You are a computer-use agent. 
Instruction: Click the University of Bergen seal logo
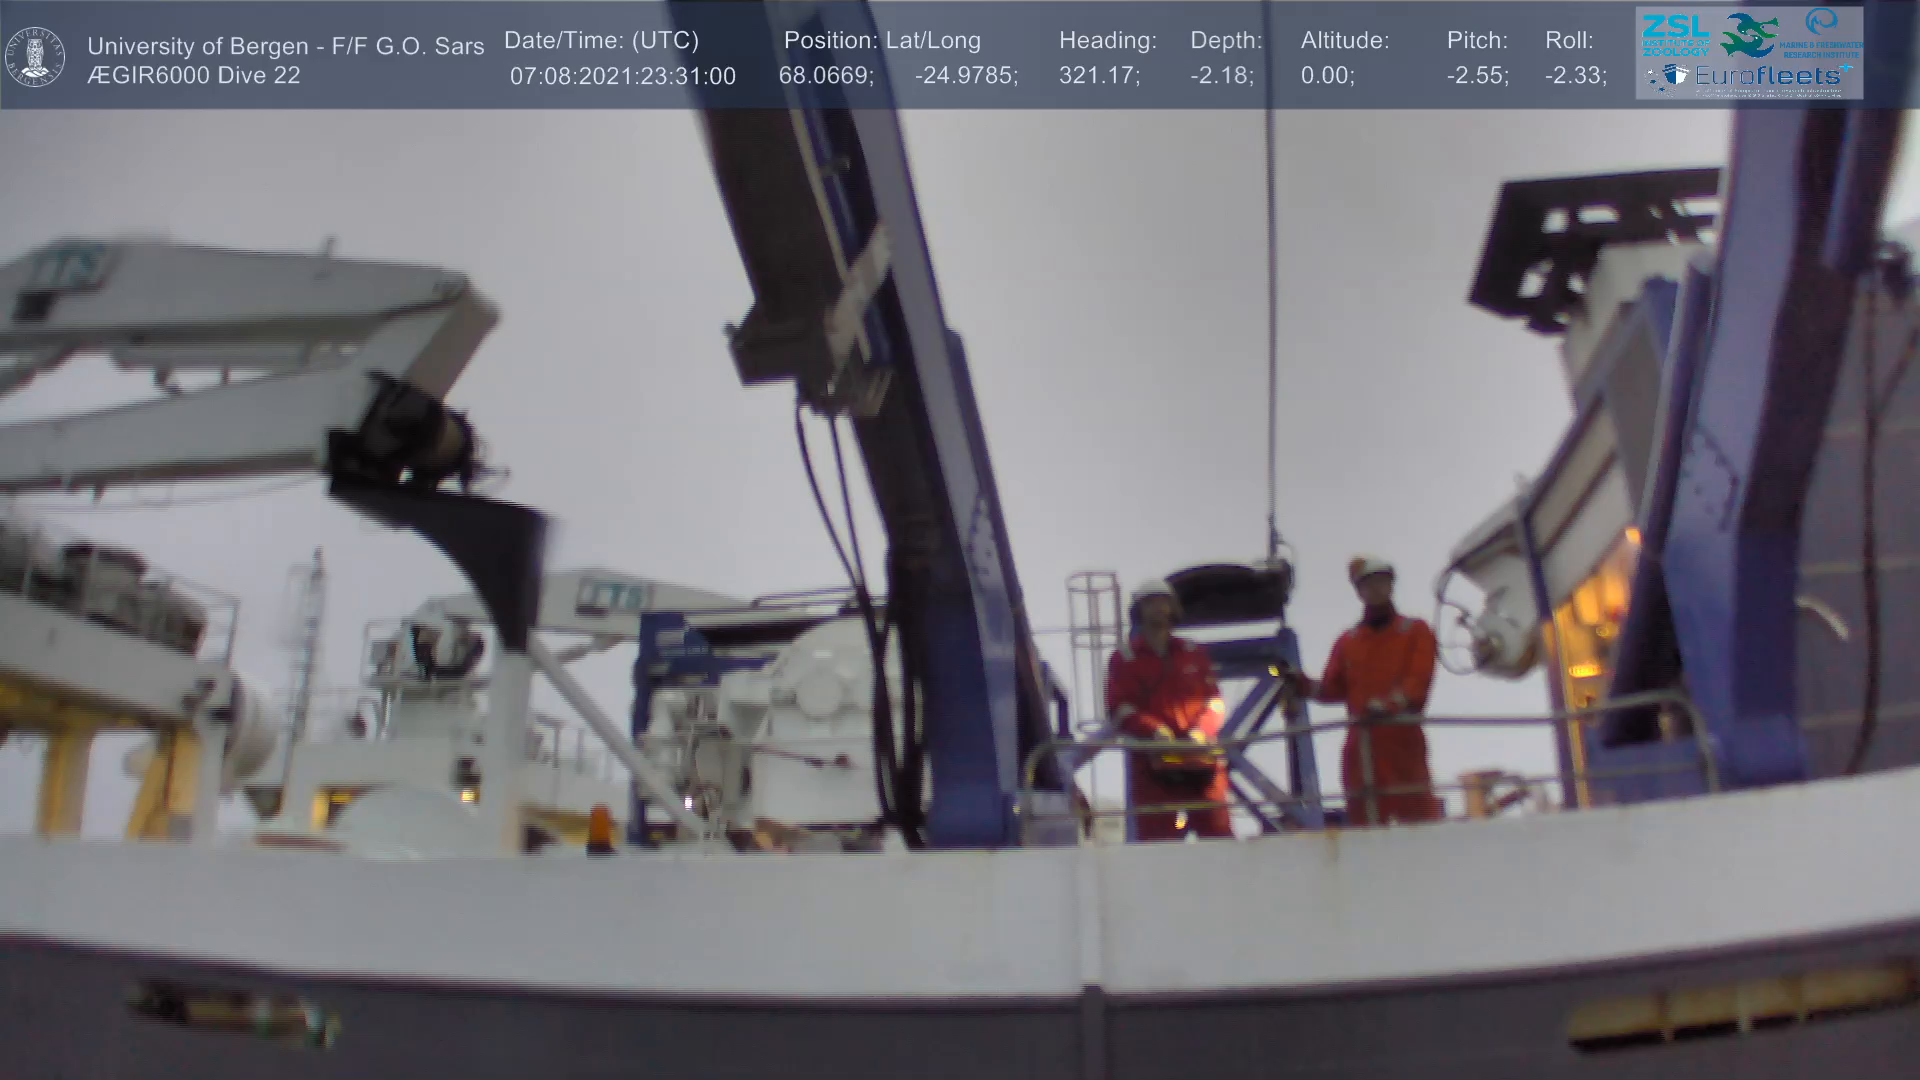coord(36,56)
